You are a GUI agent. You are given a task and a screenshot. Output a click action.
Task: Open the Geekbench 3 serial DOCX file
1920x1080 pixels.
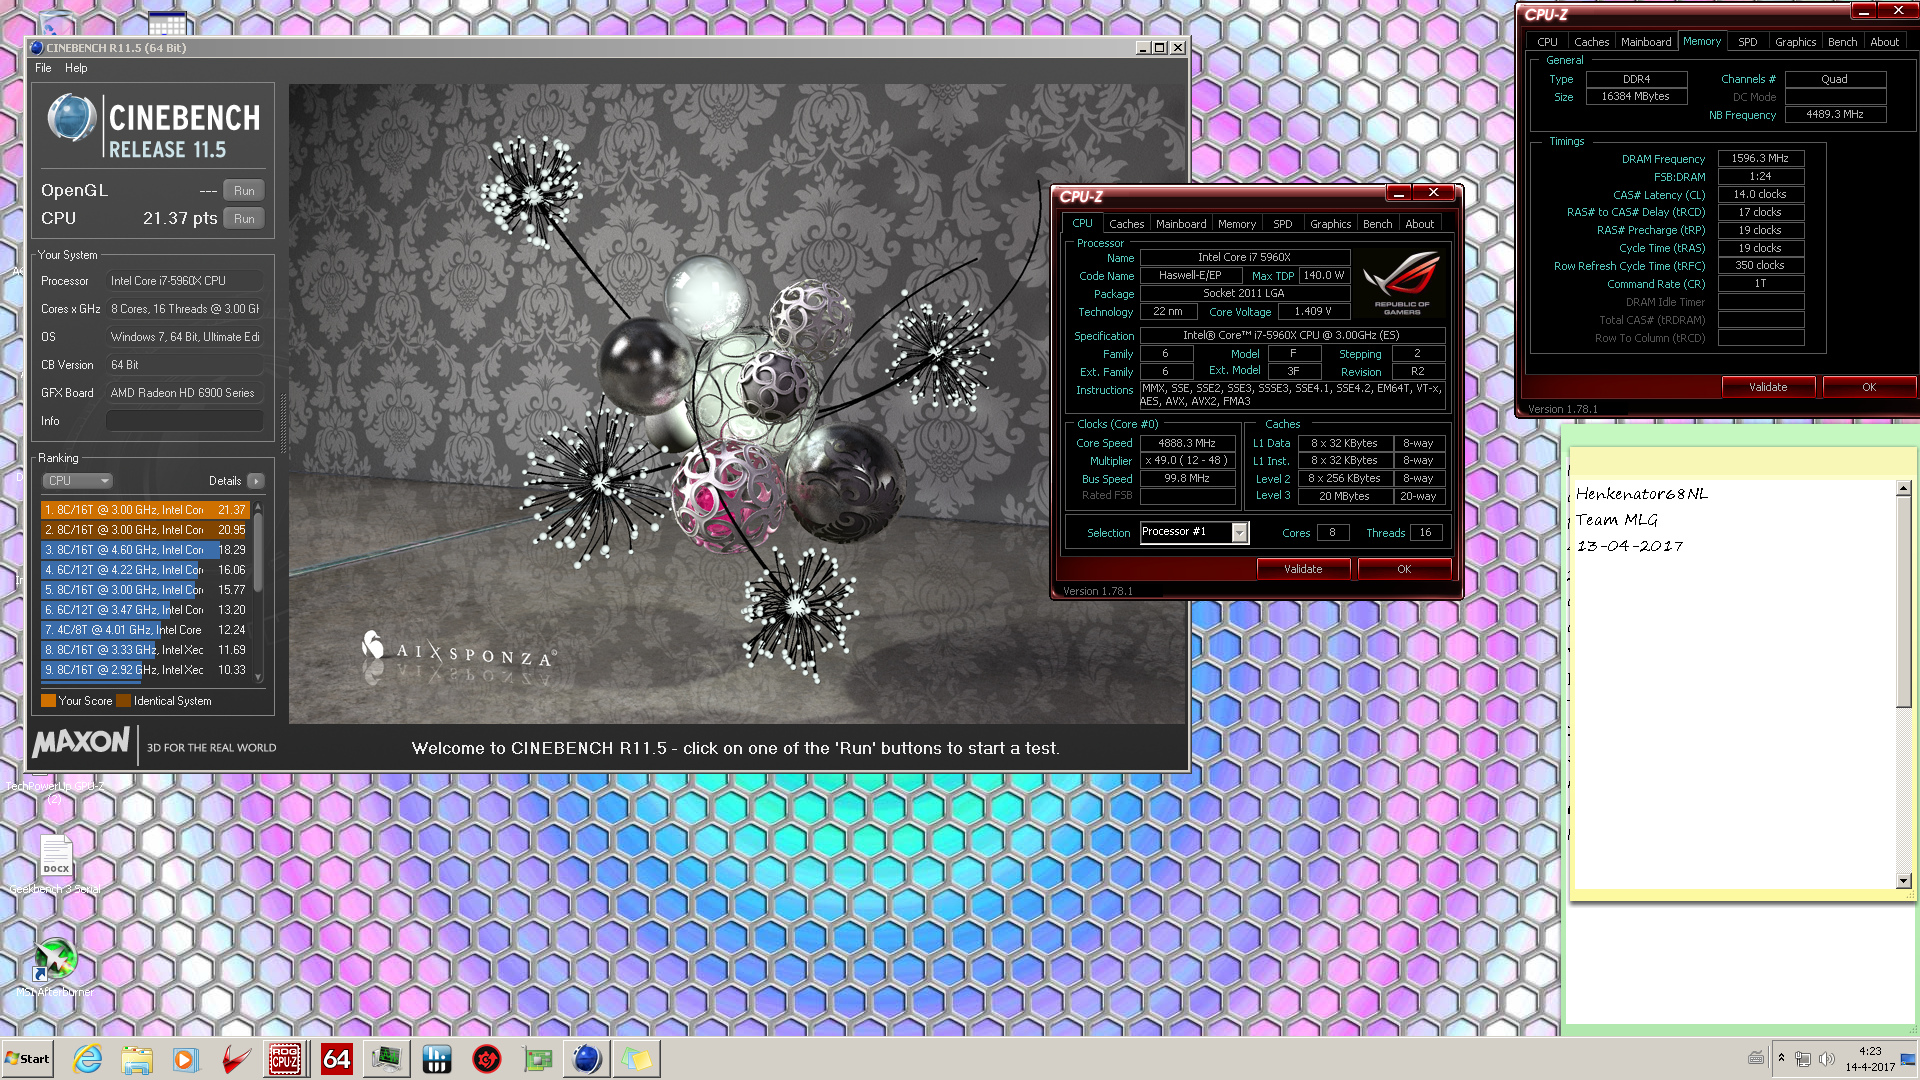pyautogui.click(x=55, y=864)
